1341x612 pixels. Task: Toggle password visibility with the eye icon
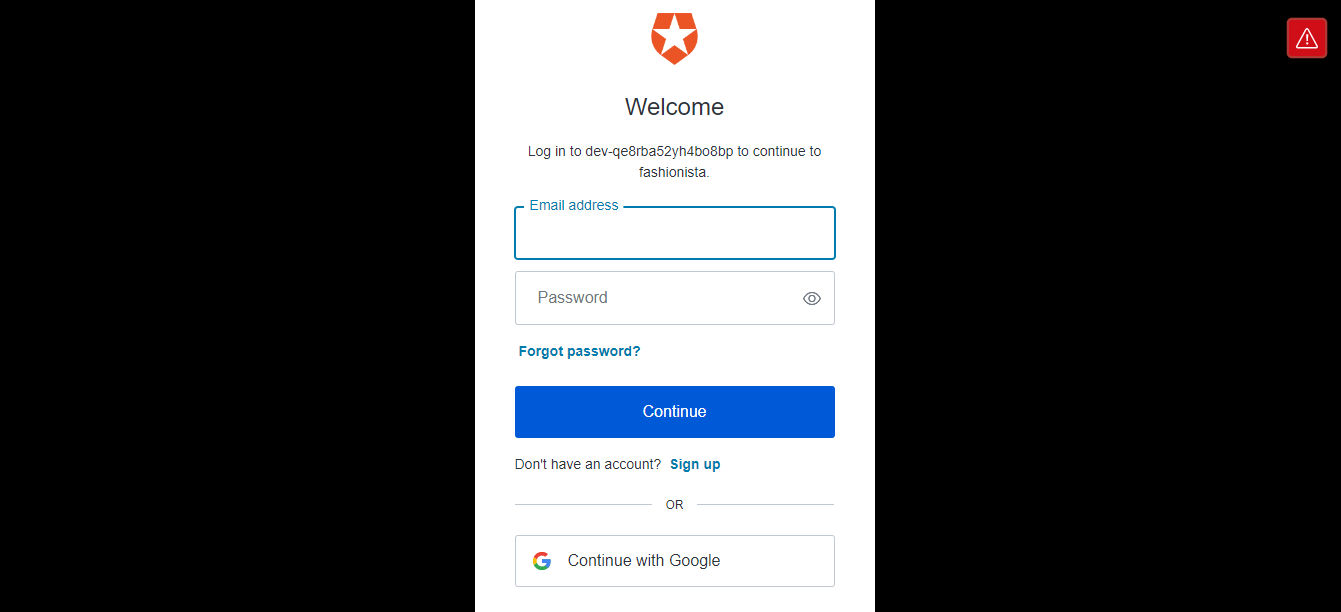(x=812, y=298)
